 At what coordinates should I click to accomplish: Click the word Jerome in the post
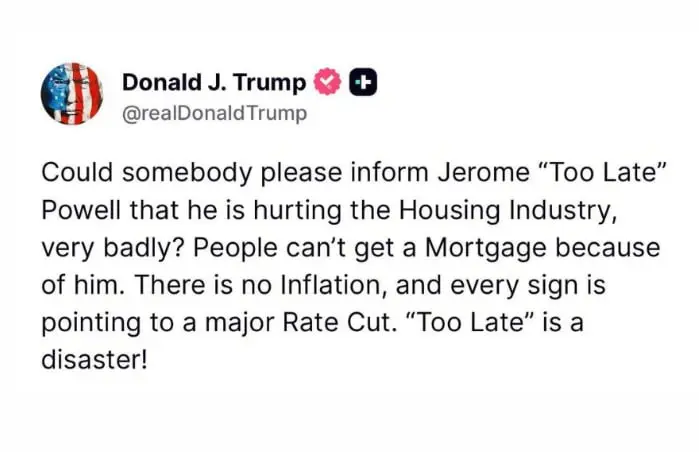[x=483, y=173]
